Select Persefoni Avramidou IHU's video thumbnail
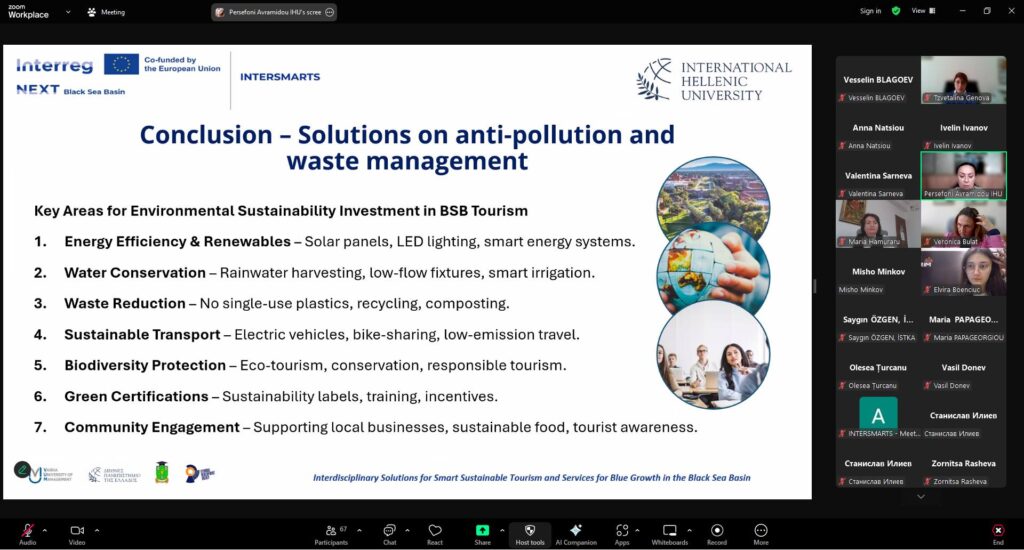This screenshot has width=1024, height=550. point(963,175)
